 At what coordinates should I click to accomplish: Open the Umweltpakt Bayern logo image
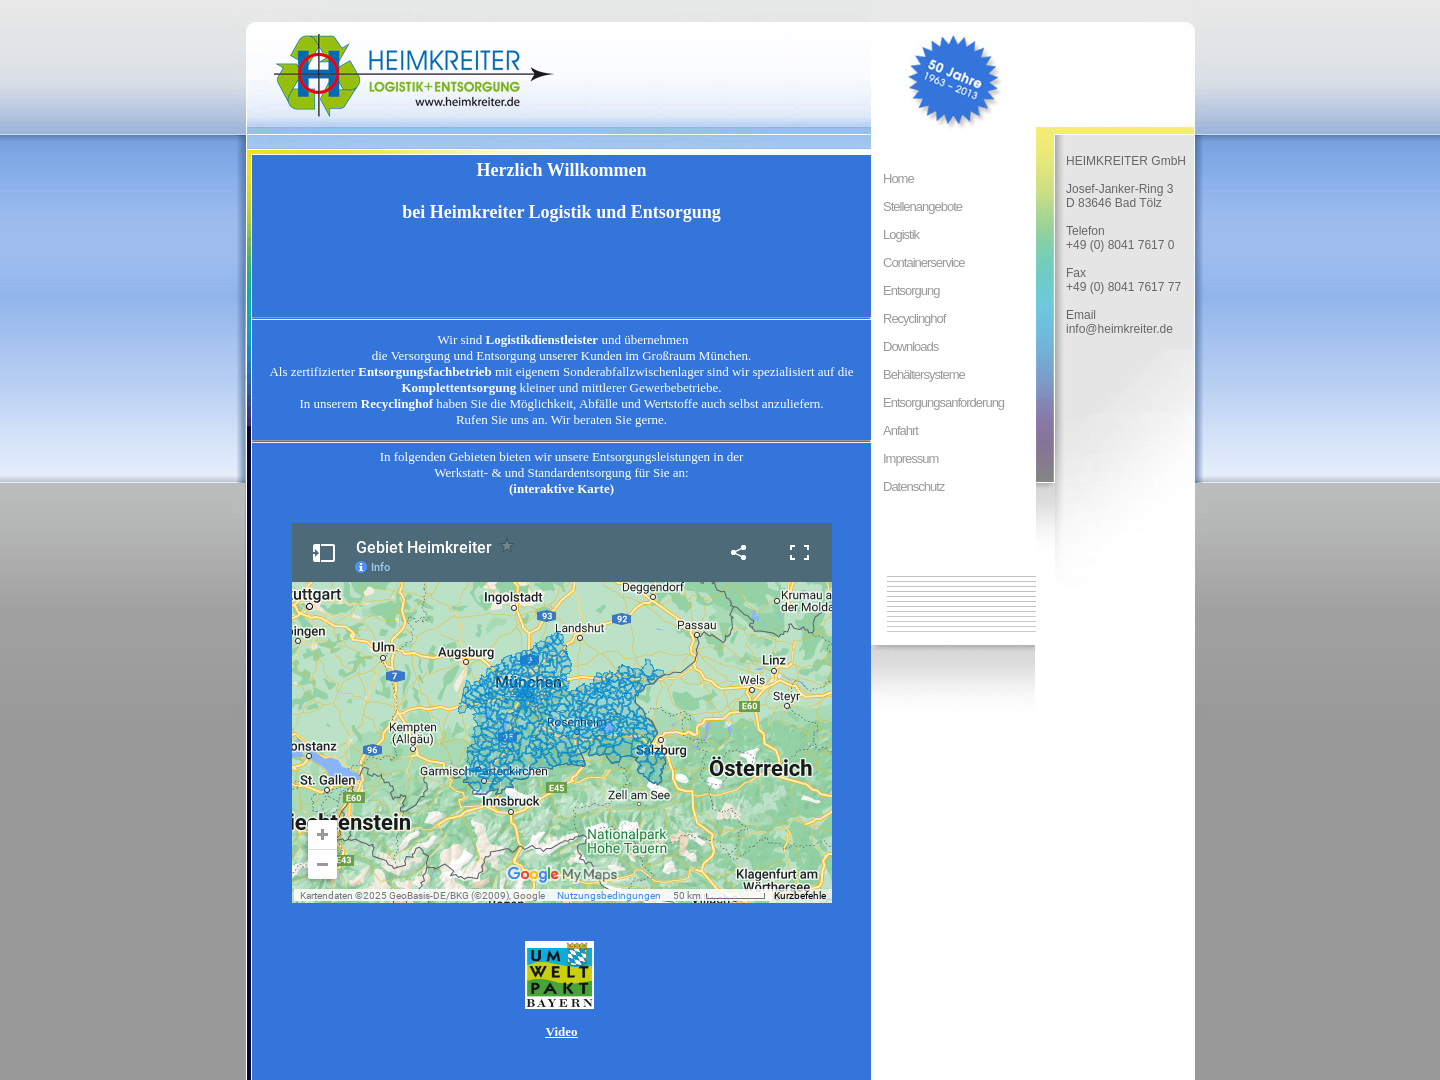click(x=559, y=975)
